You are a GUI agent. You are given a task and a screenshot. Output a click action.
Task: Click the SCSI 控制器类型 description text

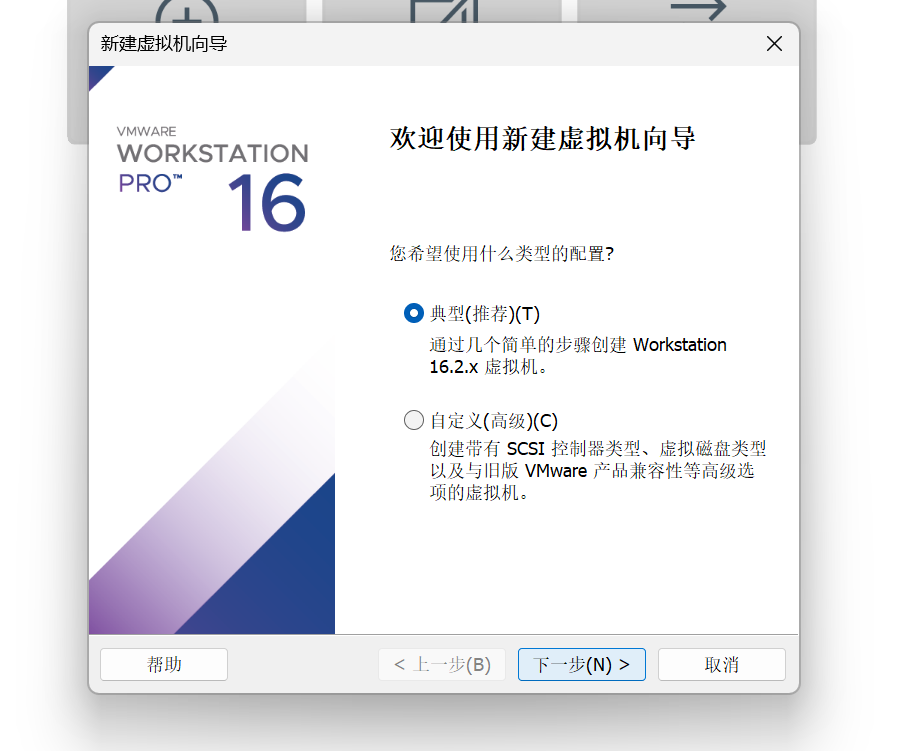tap(598, 471)
